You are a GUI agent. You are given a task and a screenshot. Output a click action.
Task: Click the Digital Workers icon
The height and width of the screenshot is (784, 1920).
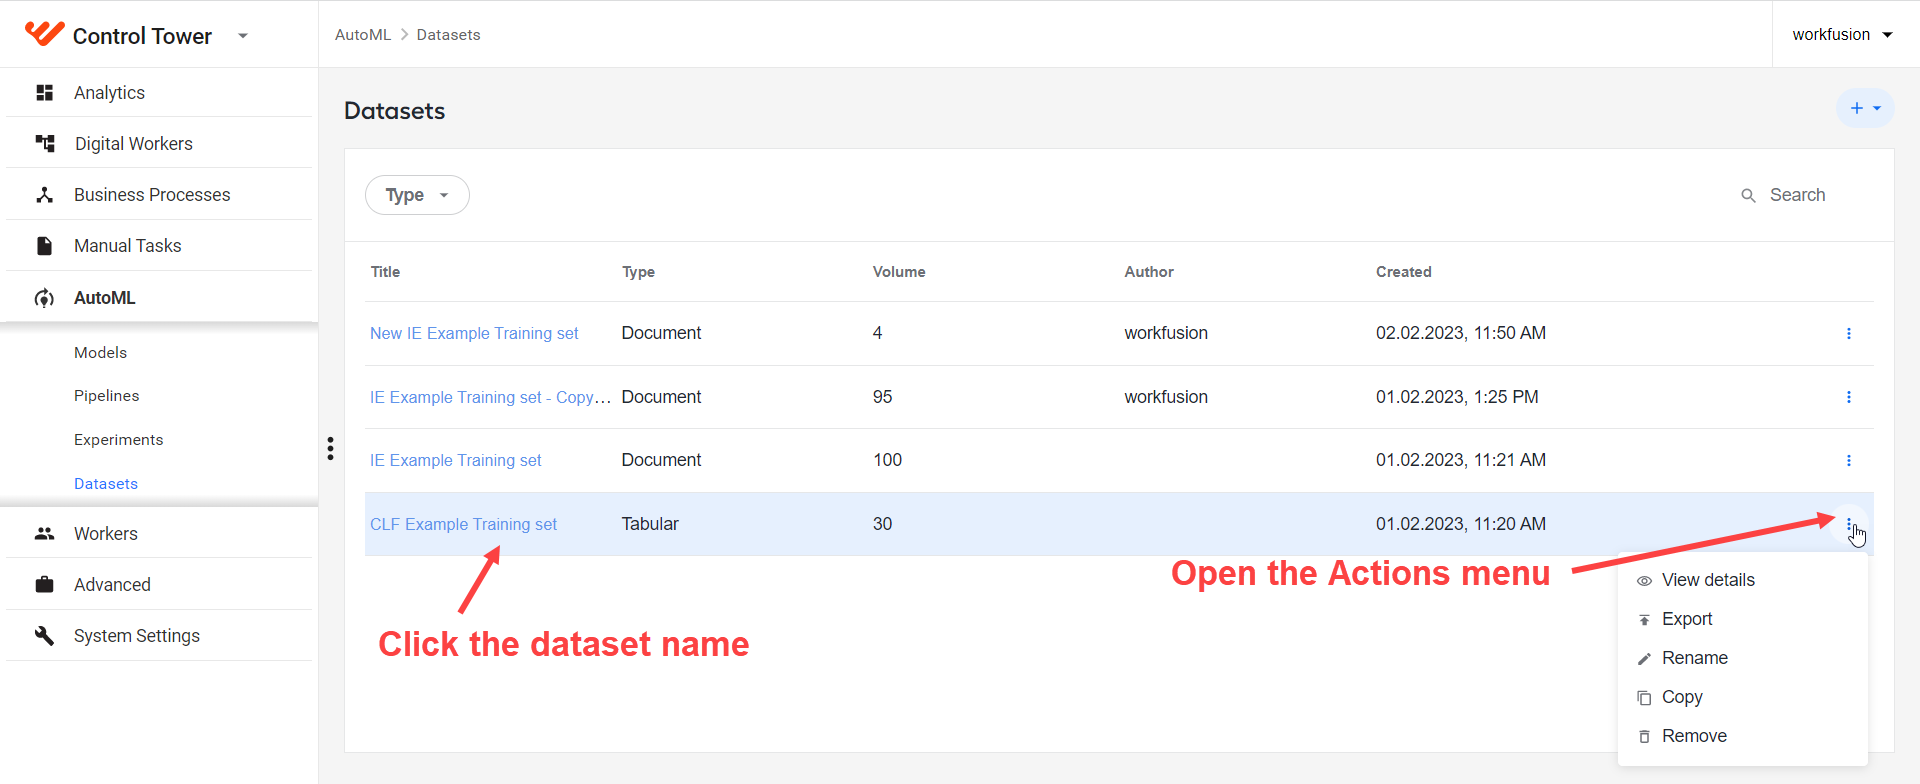(x=45, y=144)
